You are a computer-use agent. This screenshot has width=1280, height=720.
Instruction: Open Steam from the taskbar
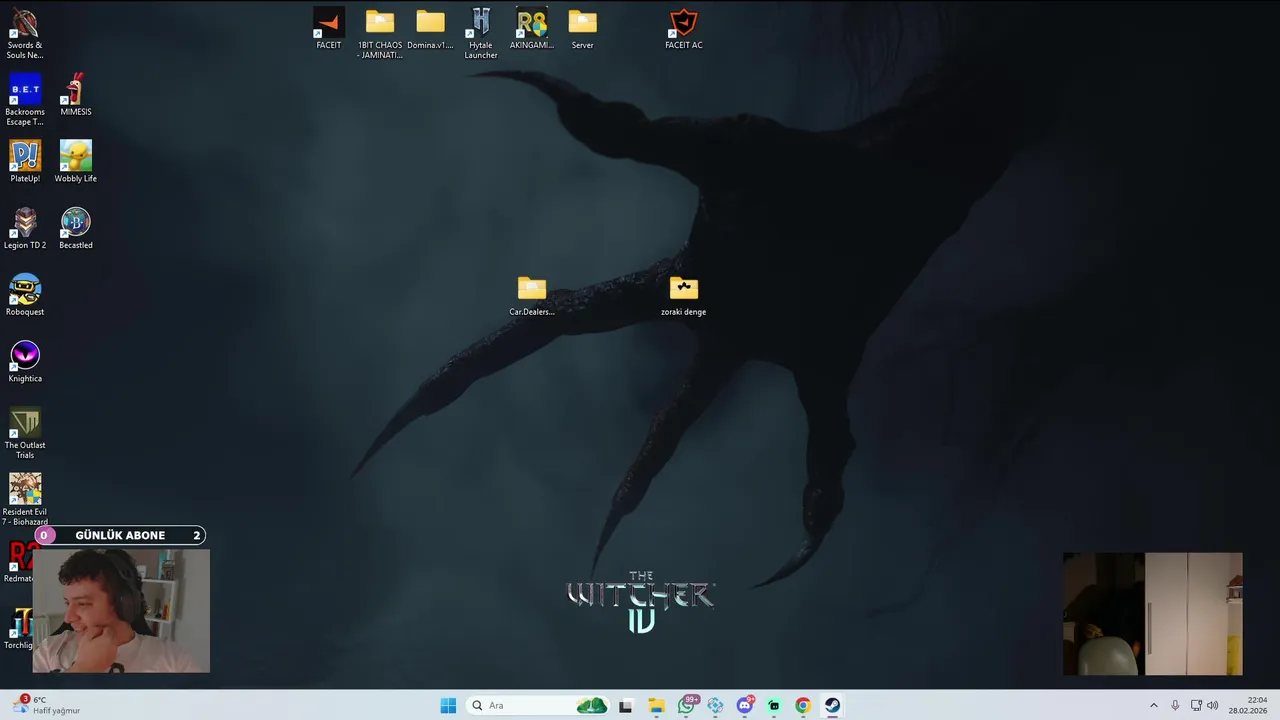click(832, 705)
